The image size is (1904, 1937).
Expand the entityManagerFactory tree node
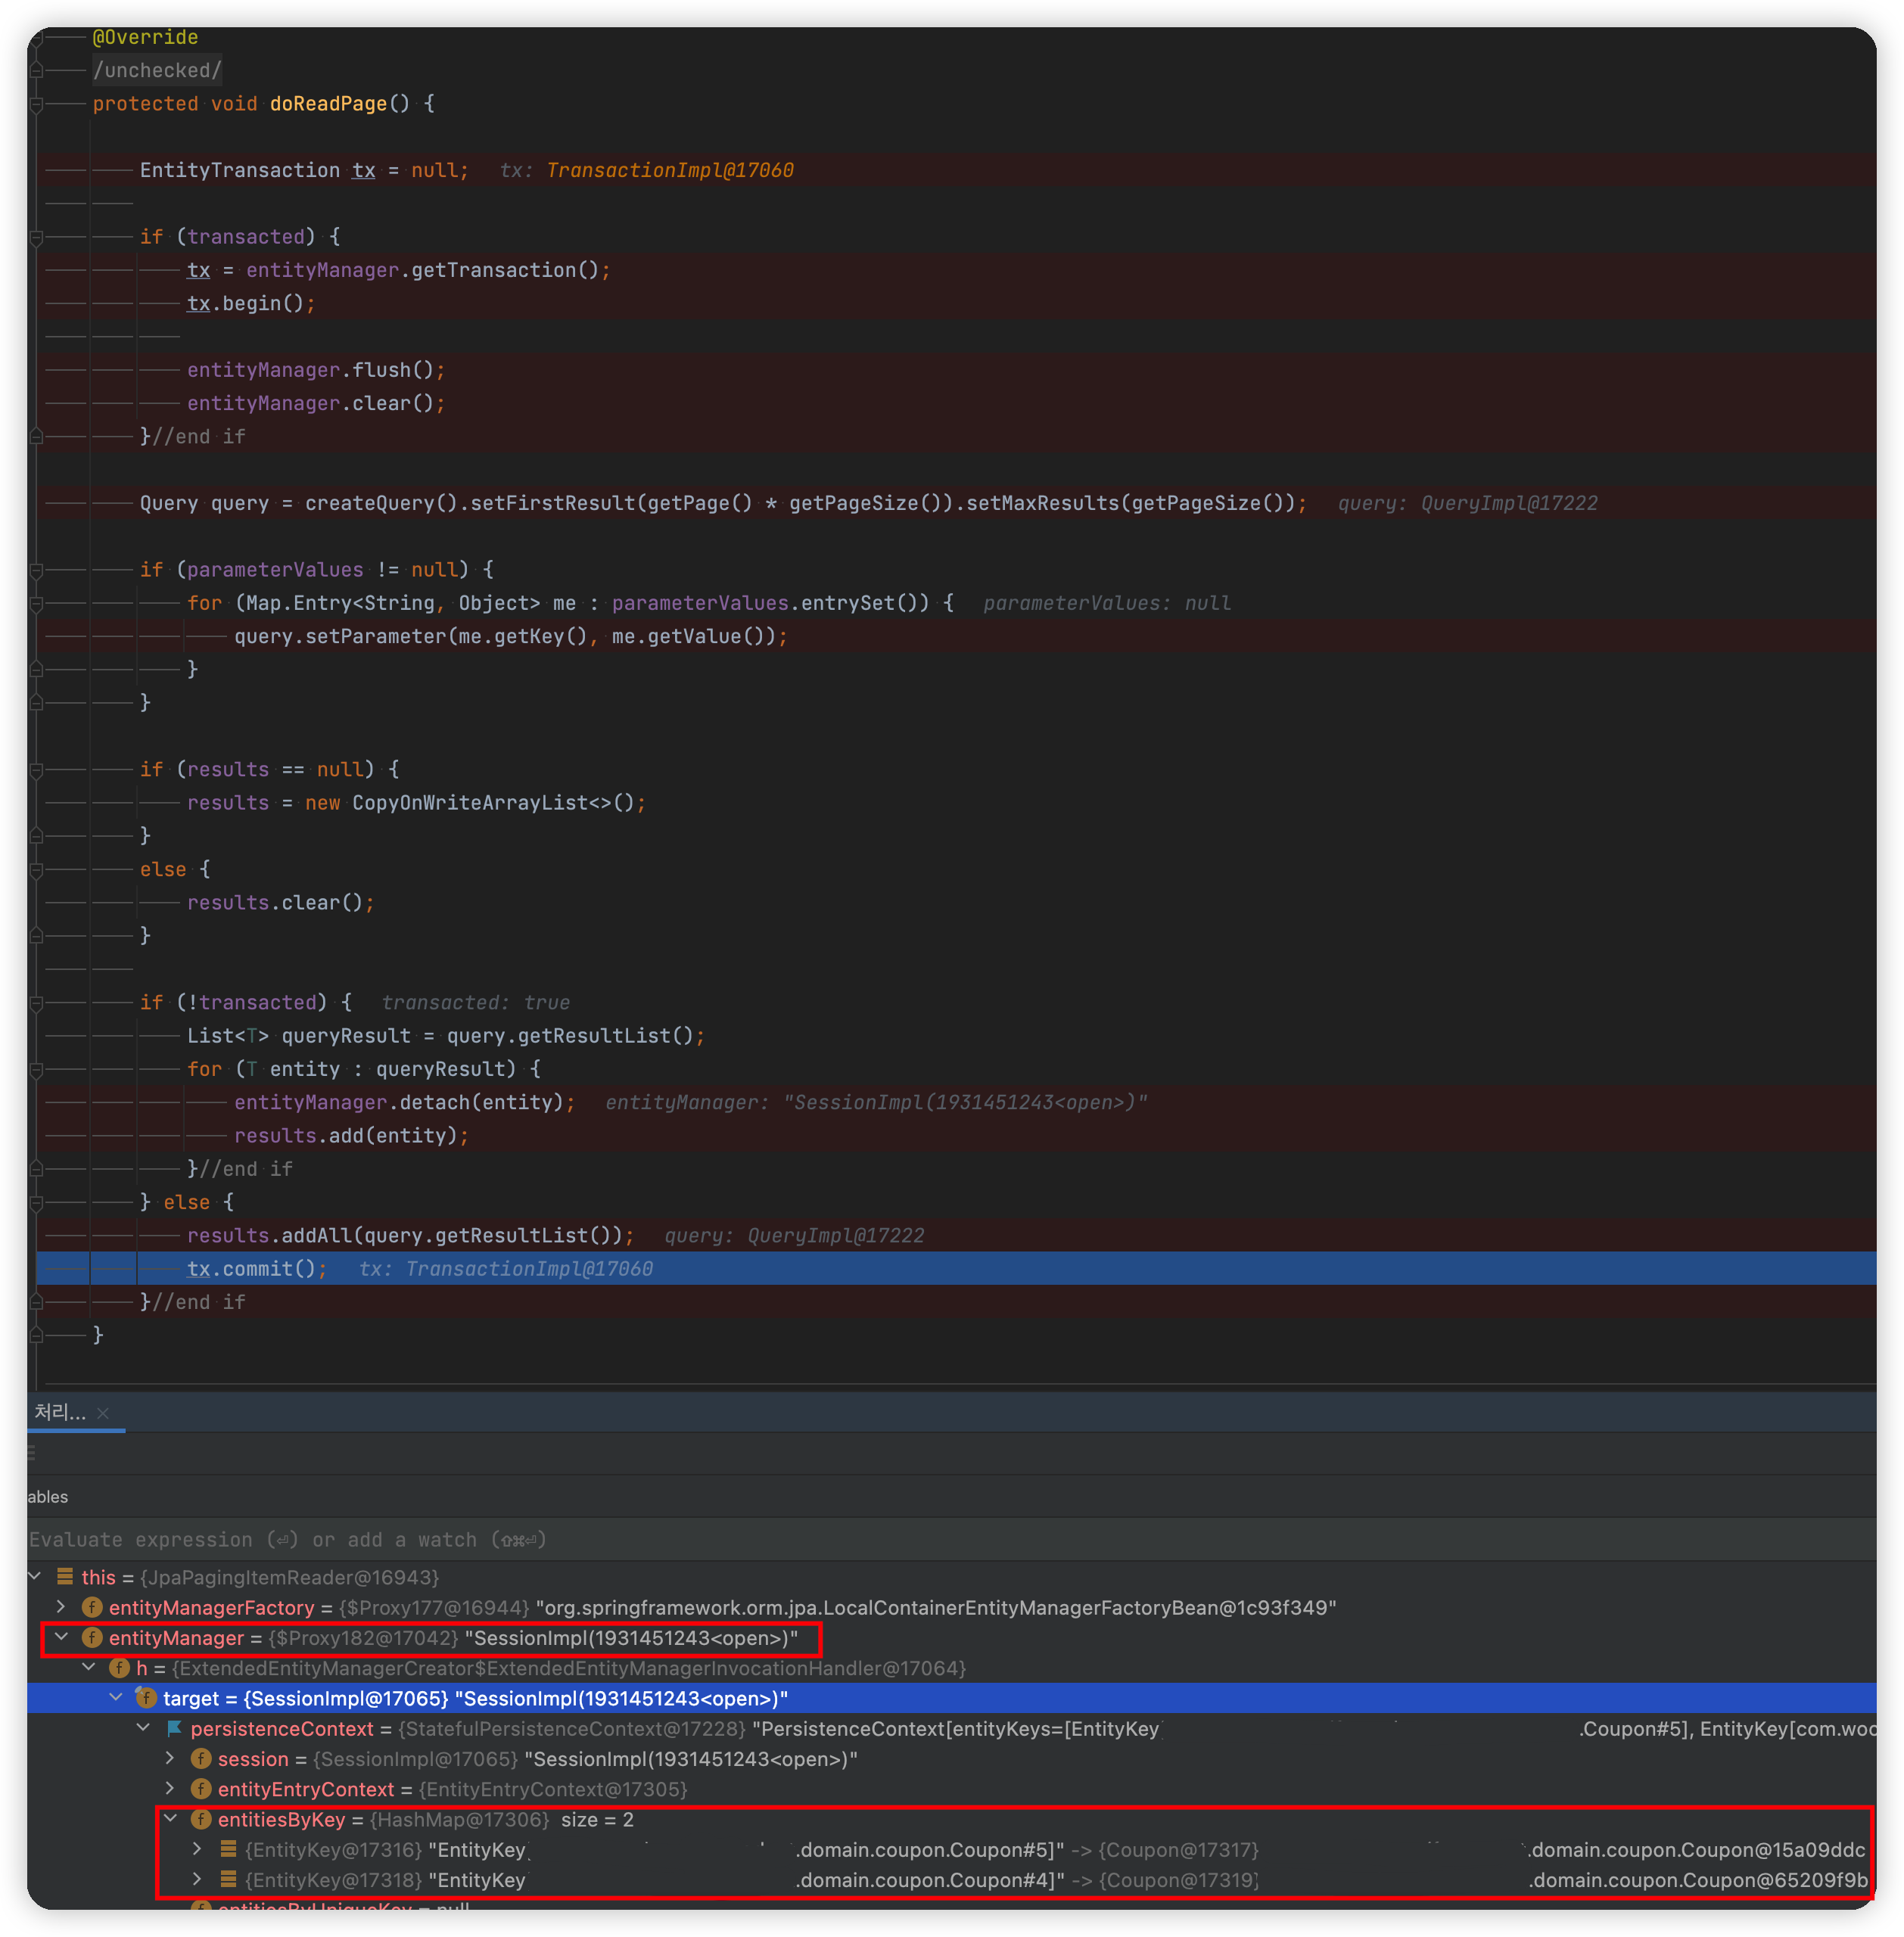(61, 1607)
